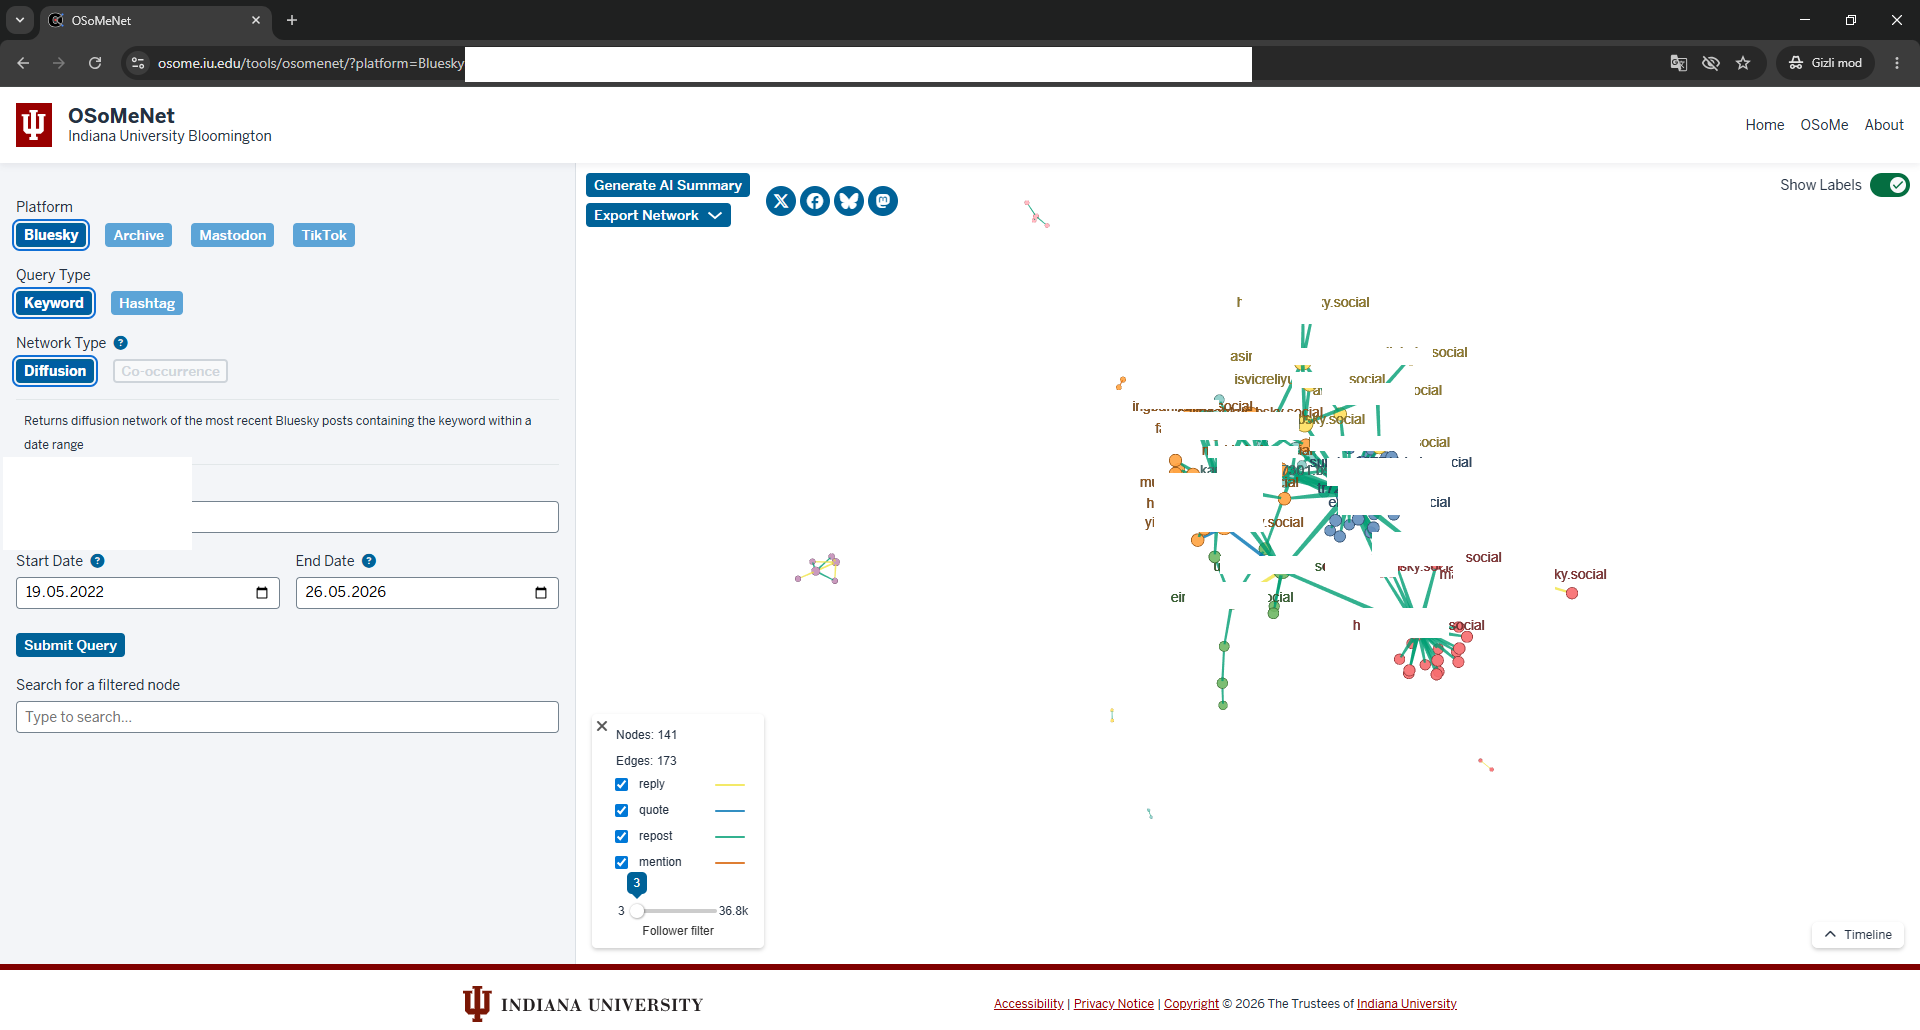Select the Bluesky platform

coord(51,235)
